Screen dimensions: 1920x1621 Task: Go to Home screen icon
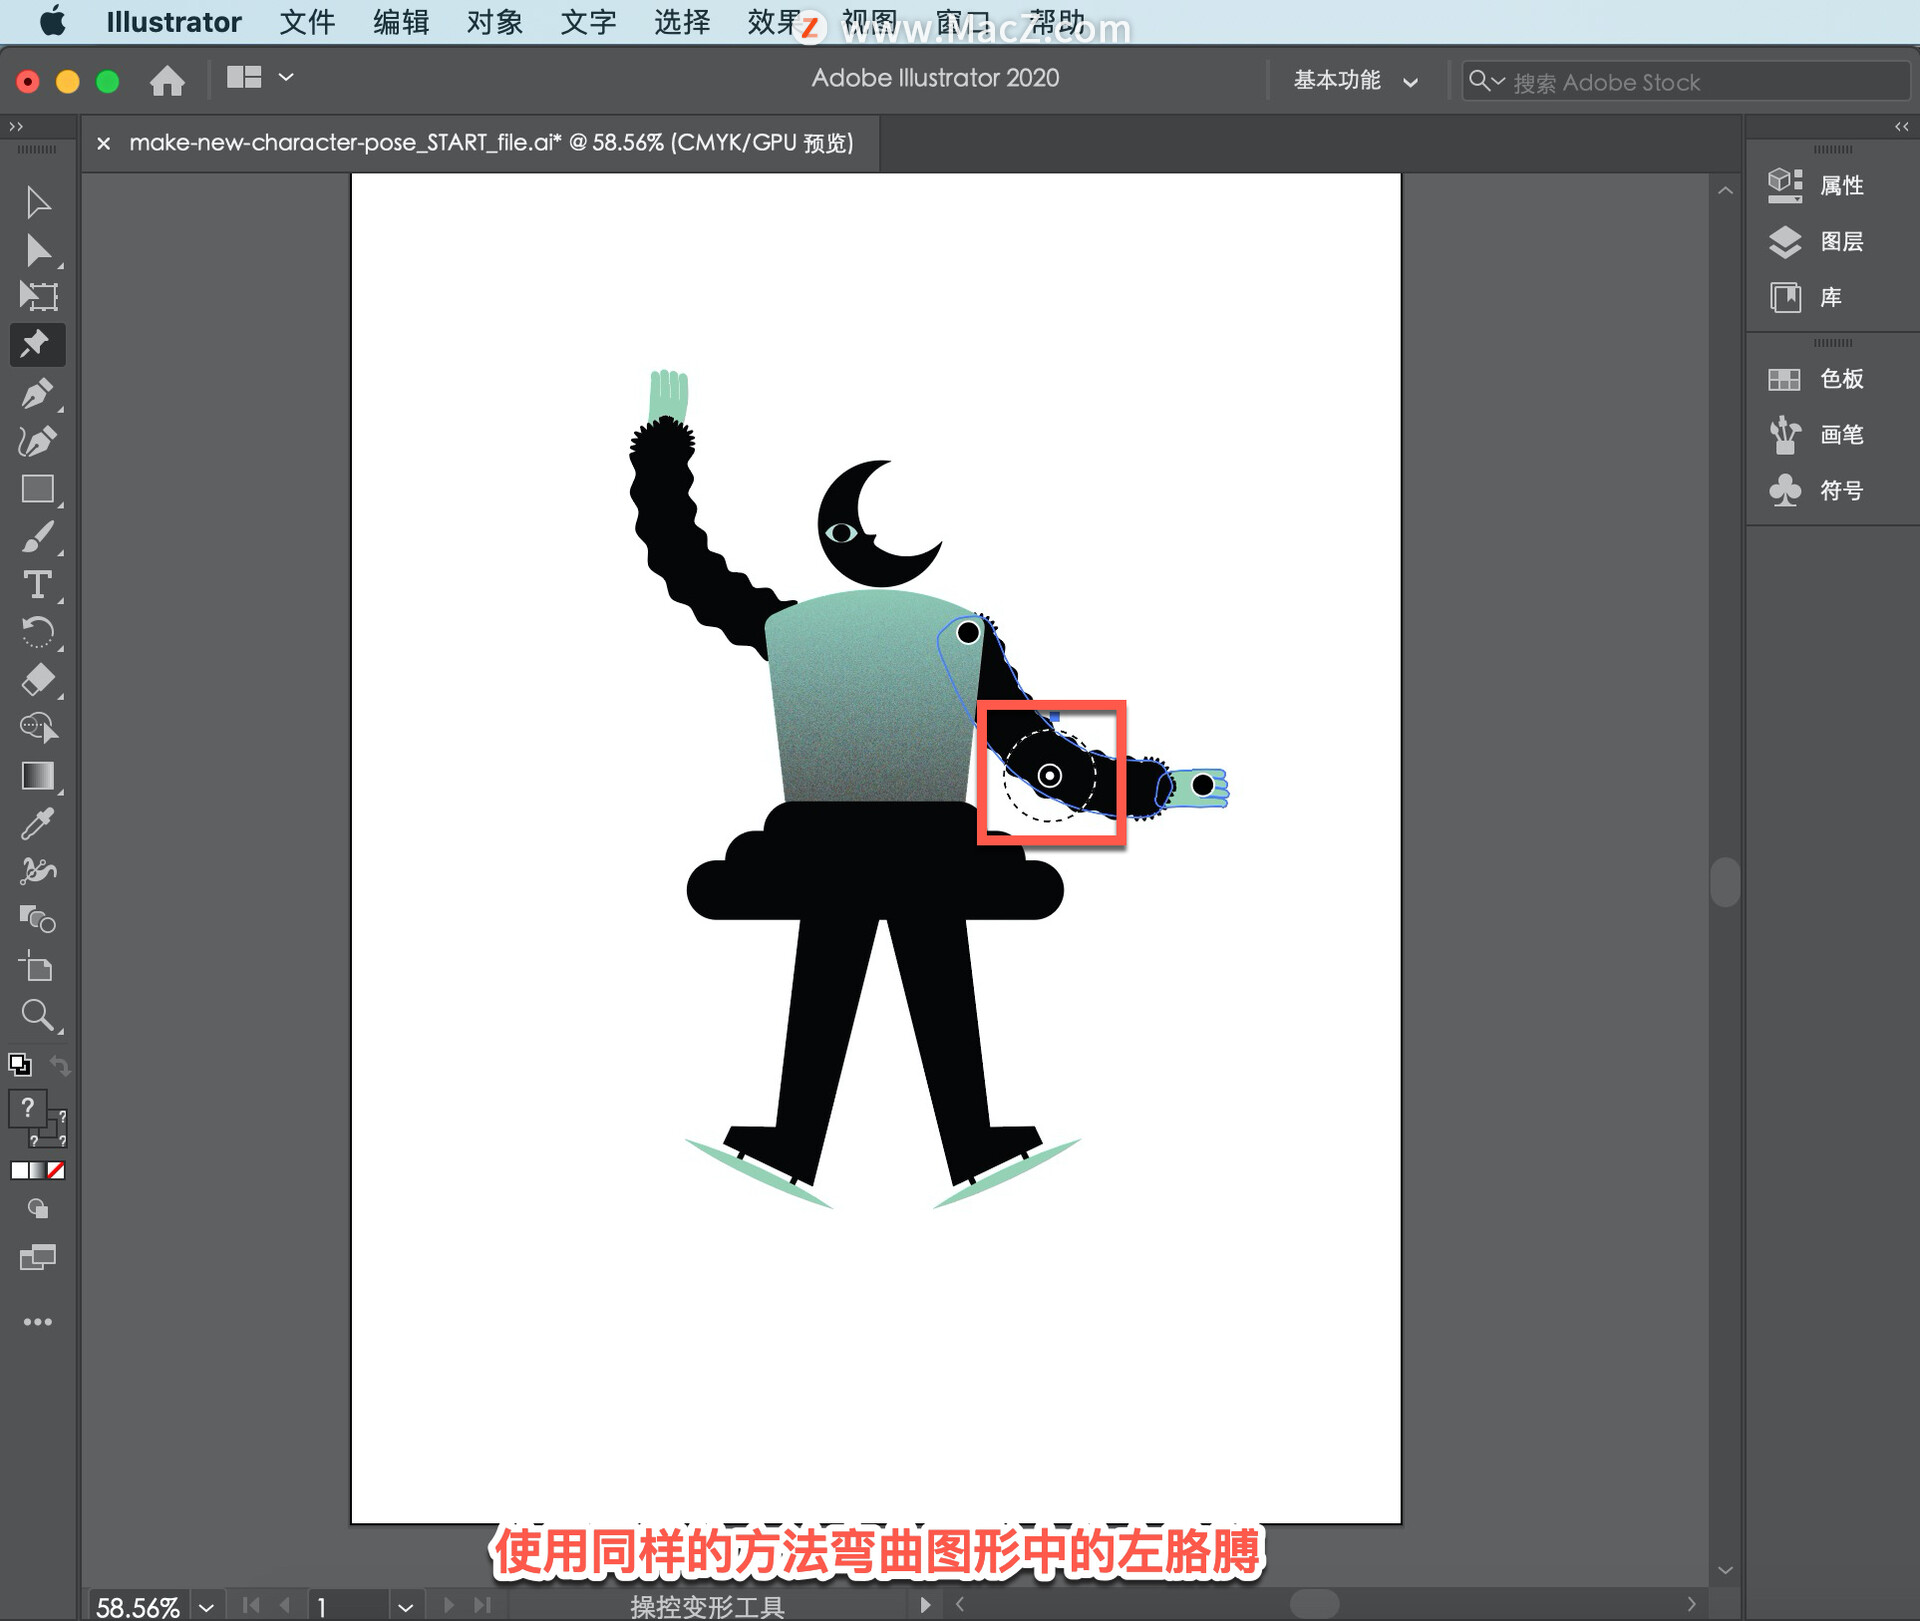[x=167, y=80]
